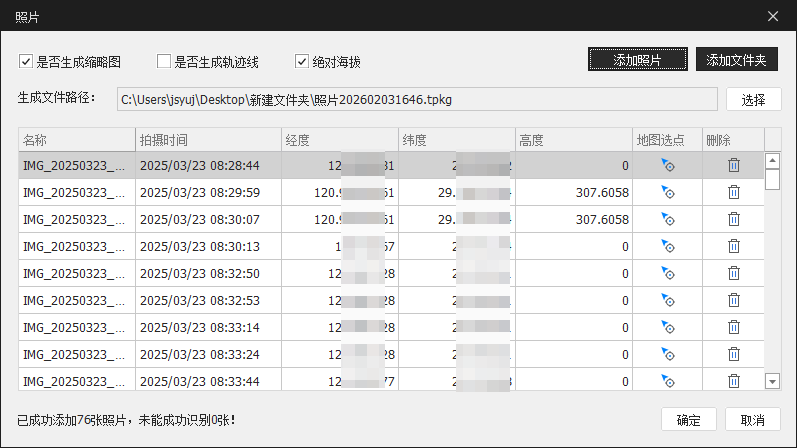
Task: Sort by the 拍摄时间 column header
Action: click(x=208, y=139)
